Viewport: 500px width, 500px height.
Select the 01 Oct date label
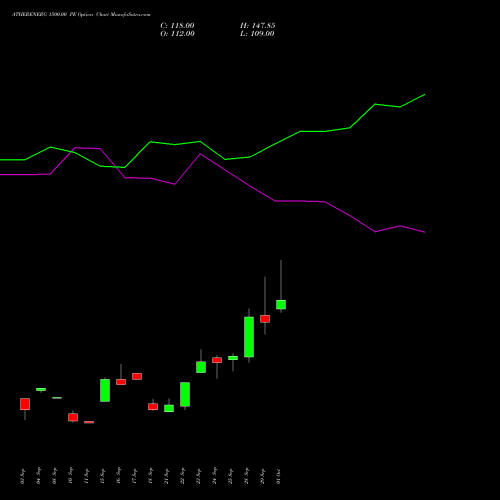(278, 476)
